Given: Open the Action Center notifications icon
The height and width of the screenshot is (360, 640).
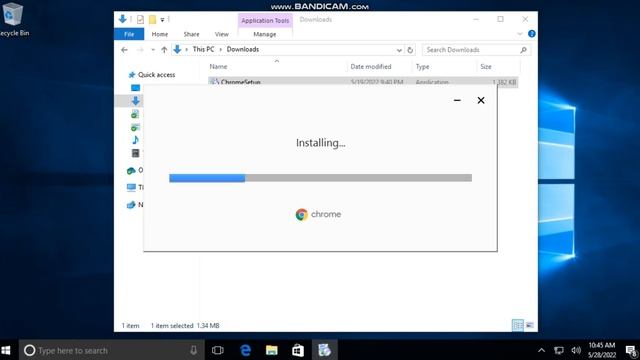Looking at the screenshot, I should pyautogui.click(x=631, y=351).
